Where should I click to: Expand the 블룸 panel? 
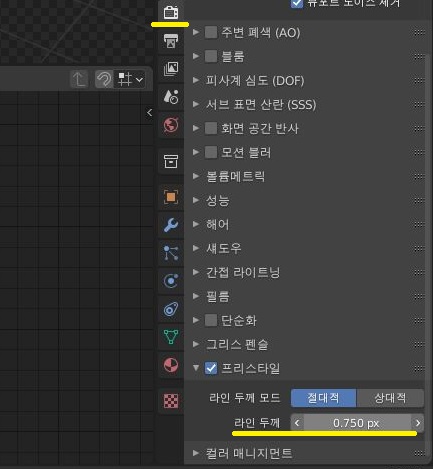196,56
